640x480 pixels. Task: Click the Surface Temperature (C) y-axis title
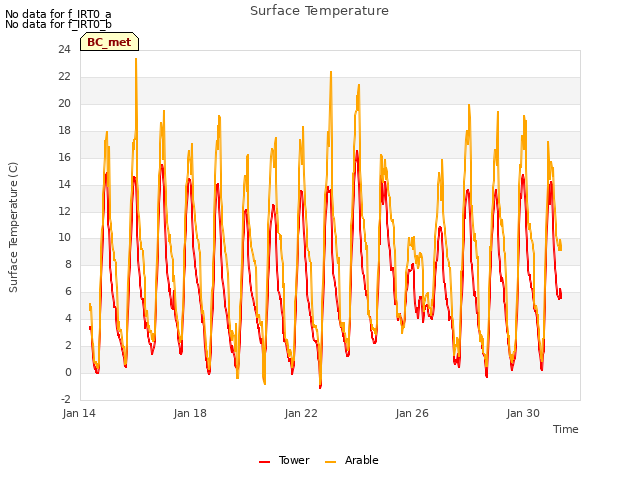13,227
